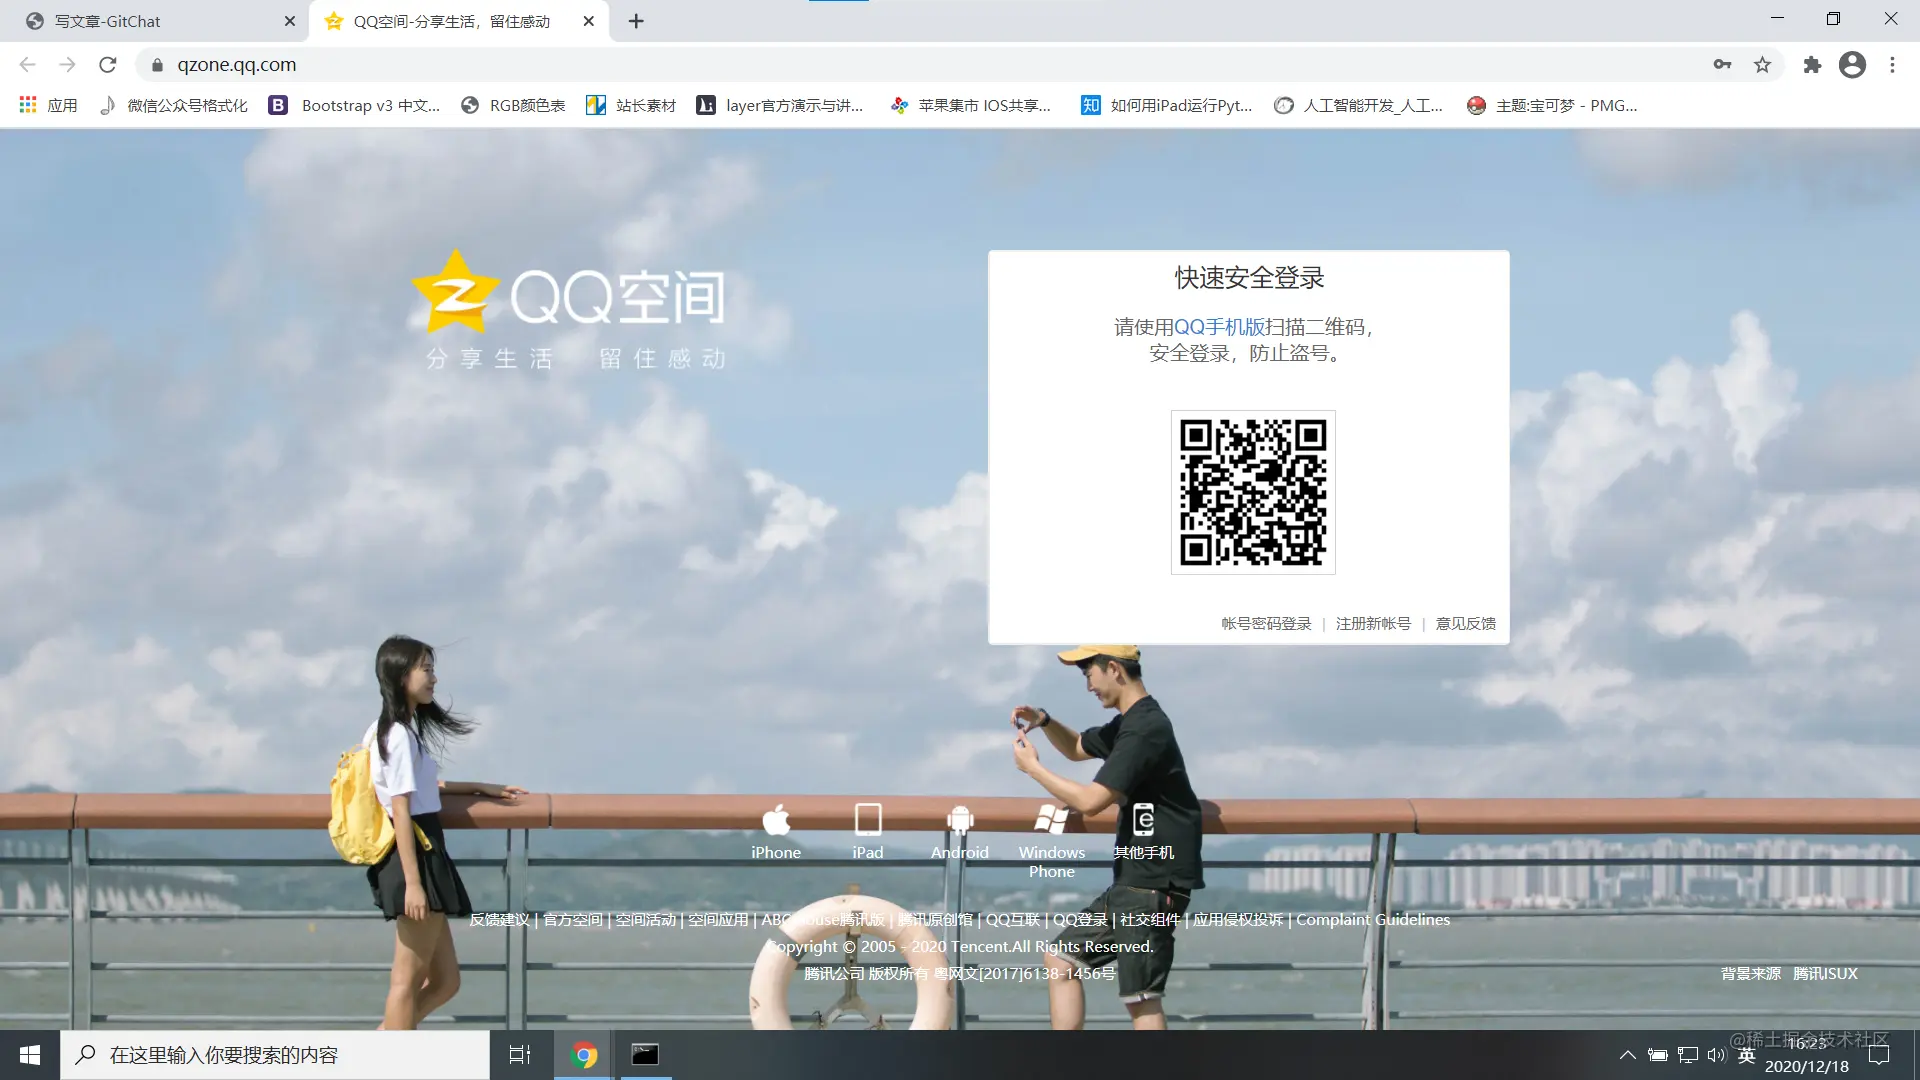Select the 其他手机 download icon
This screenshot has height=1080, width=1920.
point(1144,831)
